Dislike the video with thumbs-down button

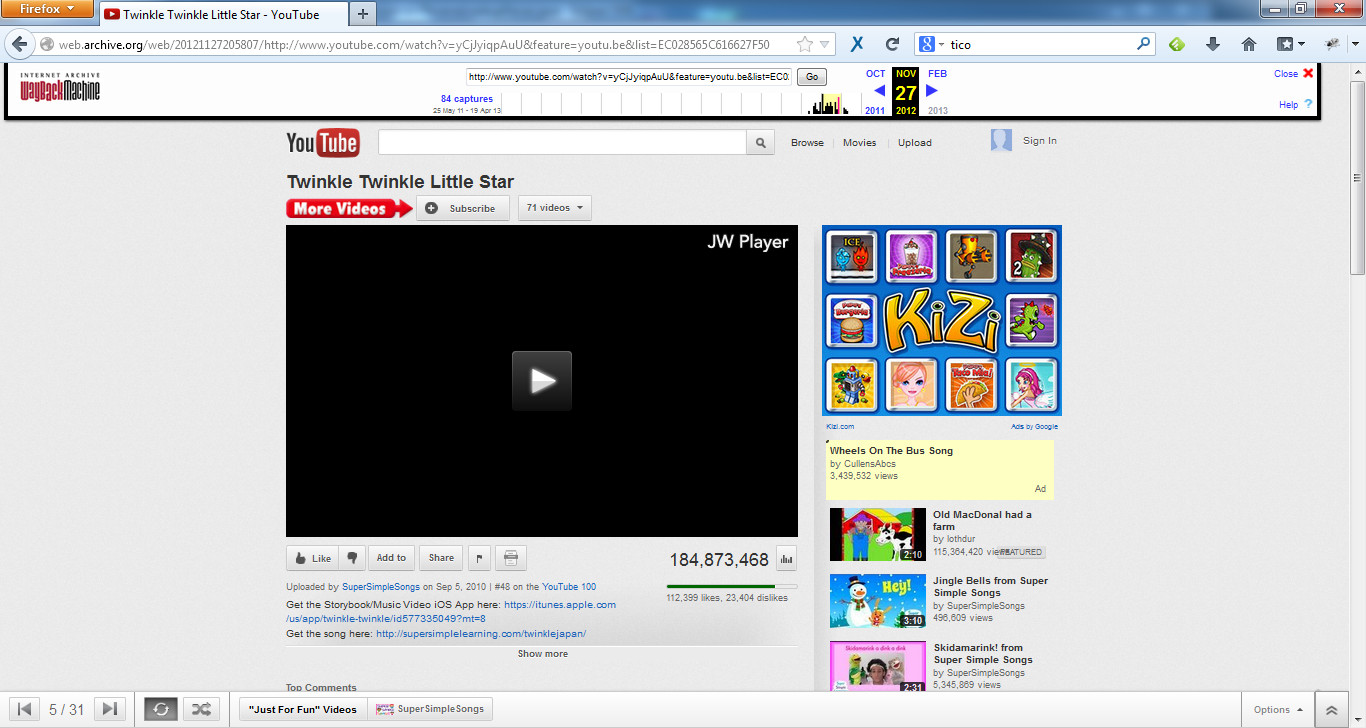point(352,558)
